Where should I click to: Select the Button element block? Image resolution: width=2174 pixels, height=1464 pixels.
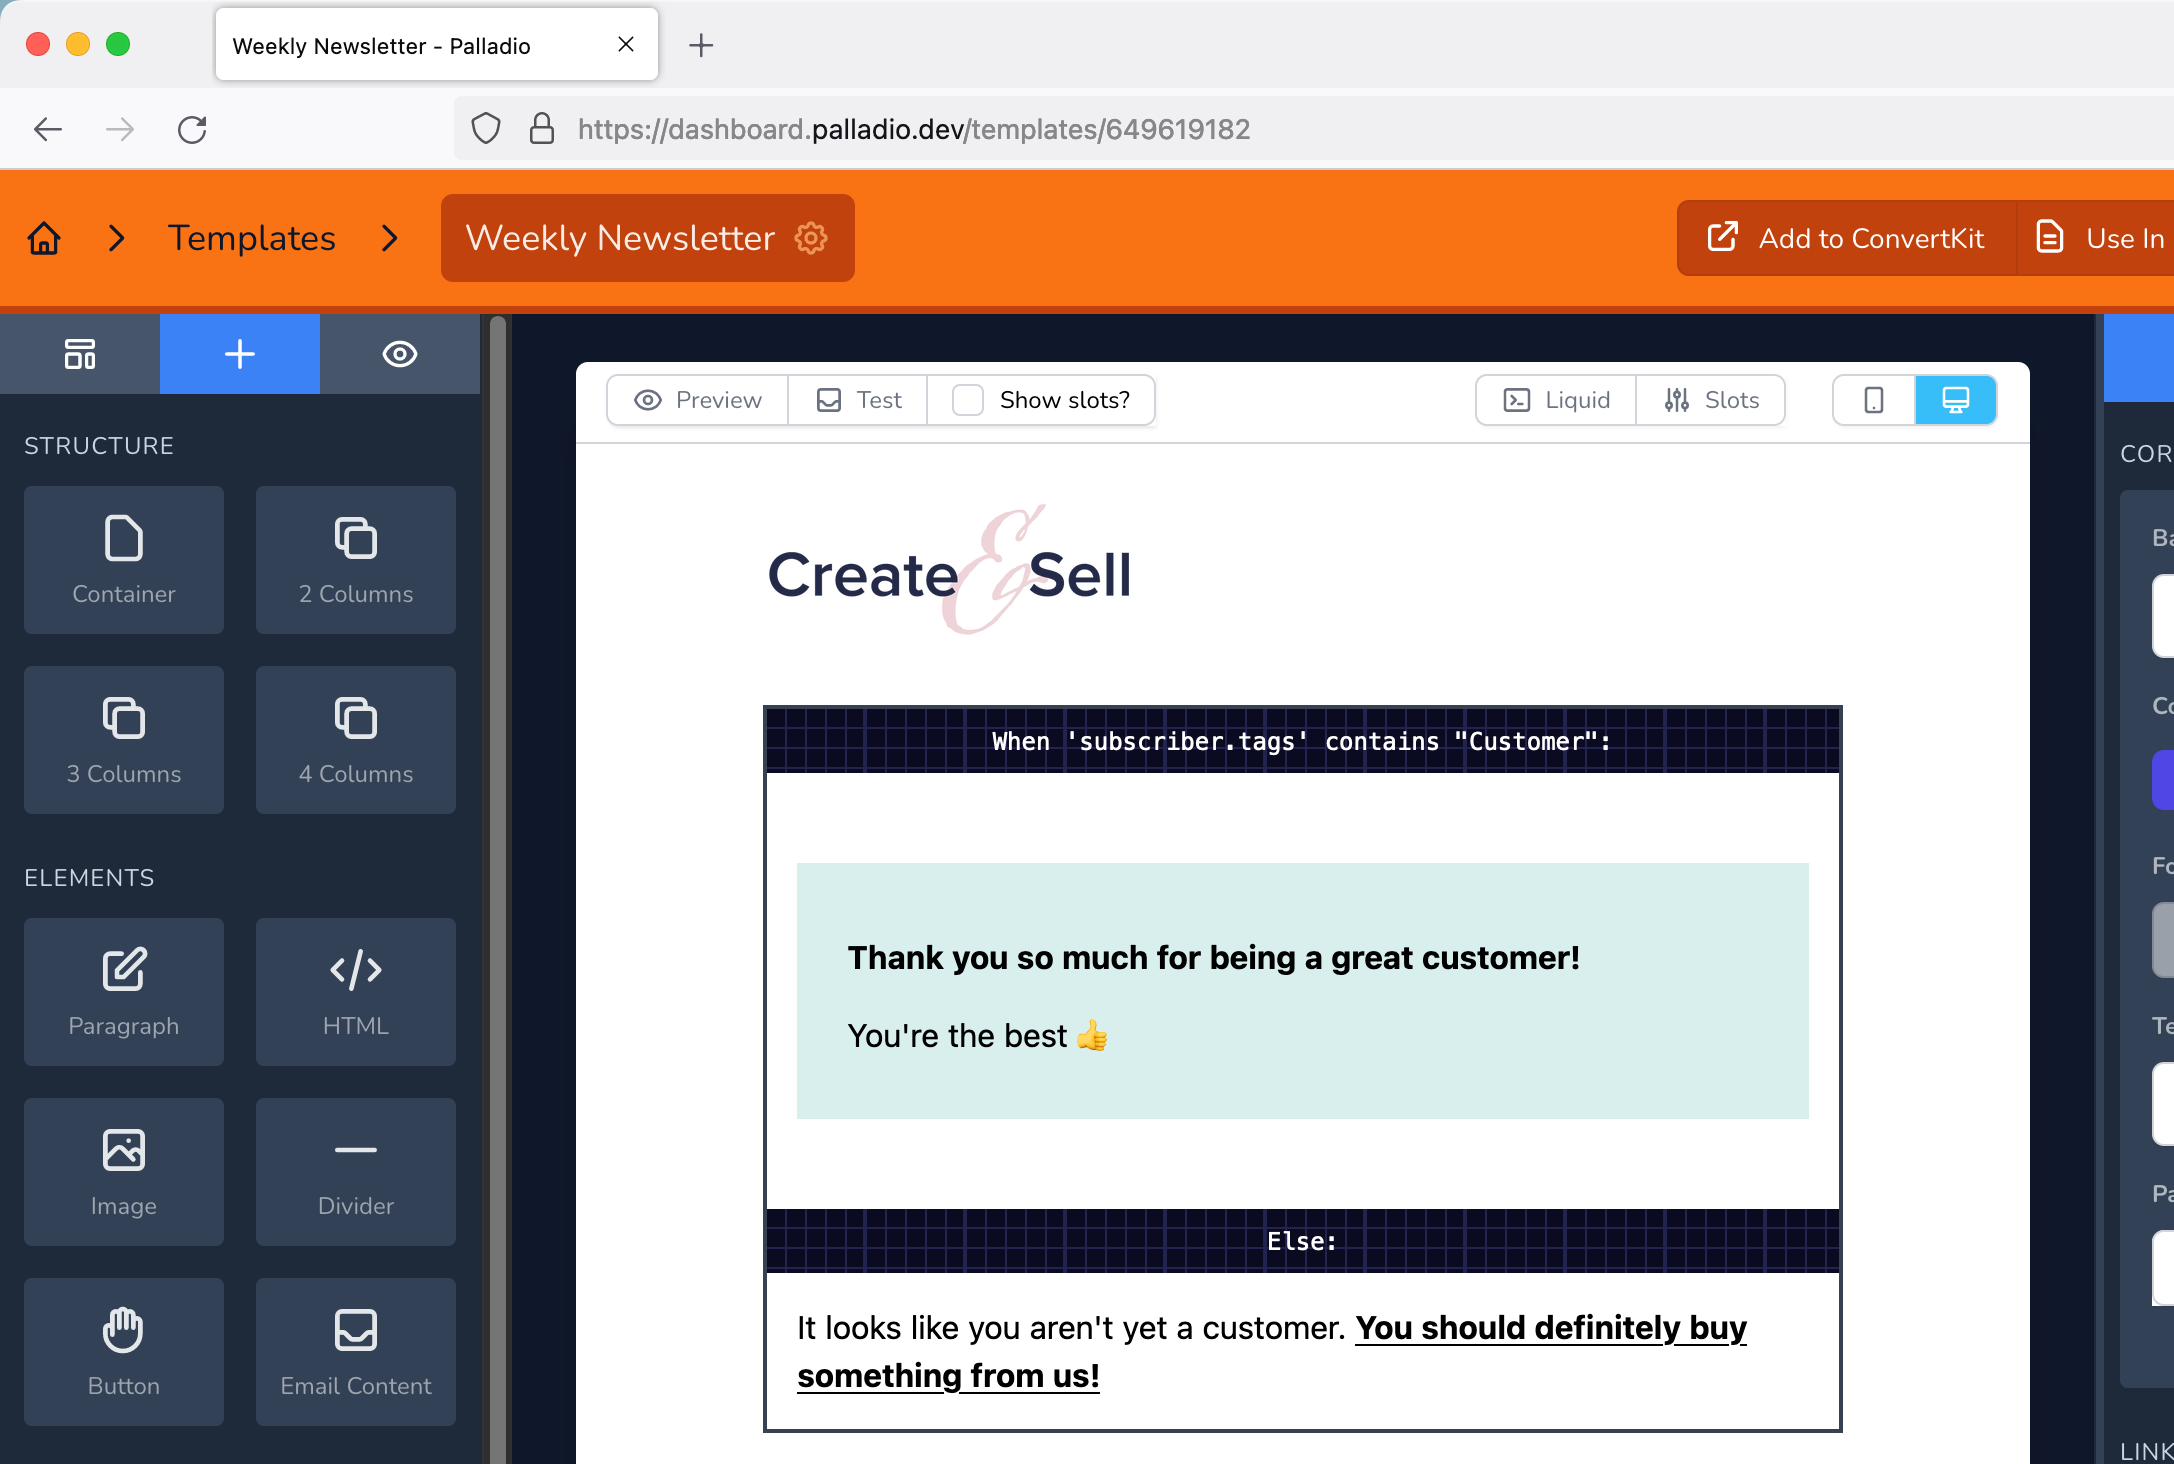pyautogui.click(x=124, y=1352)
